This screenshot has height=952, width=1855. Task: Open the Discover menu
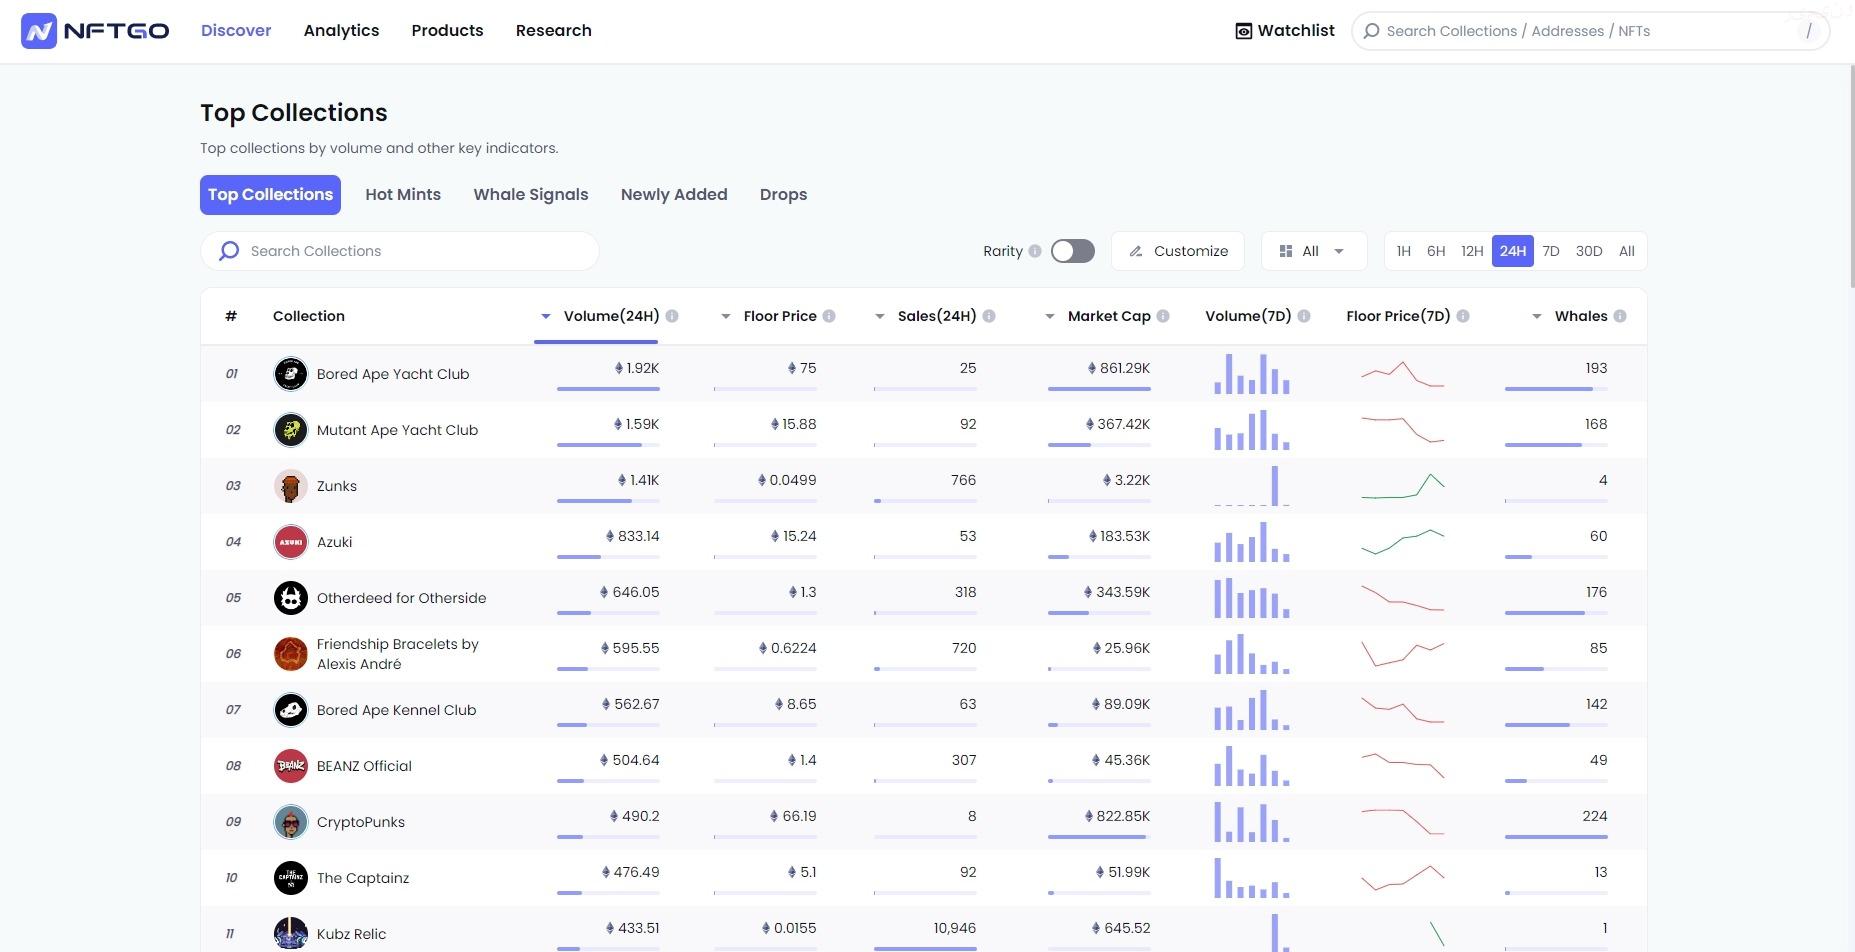[236, 31]
